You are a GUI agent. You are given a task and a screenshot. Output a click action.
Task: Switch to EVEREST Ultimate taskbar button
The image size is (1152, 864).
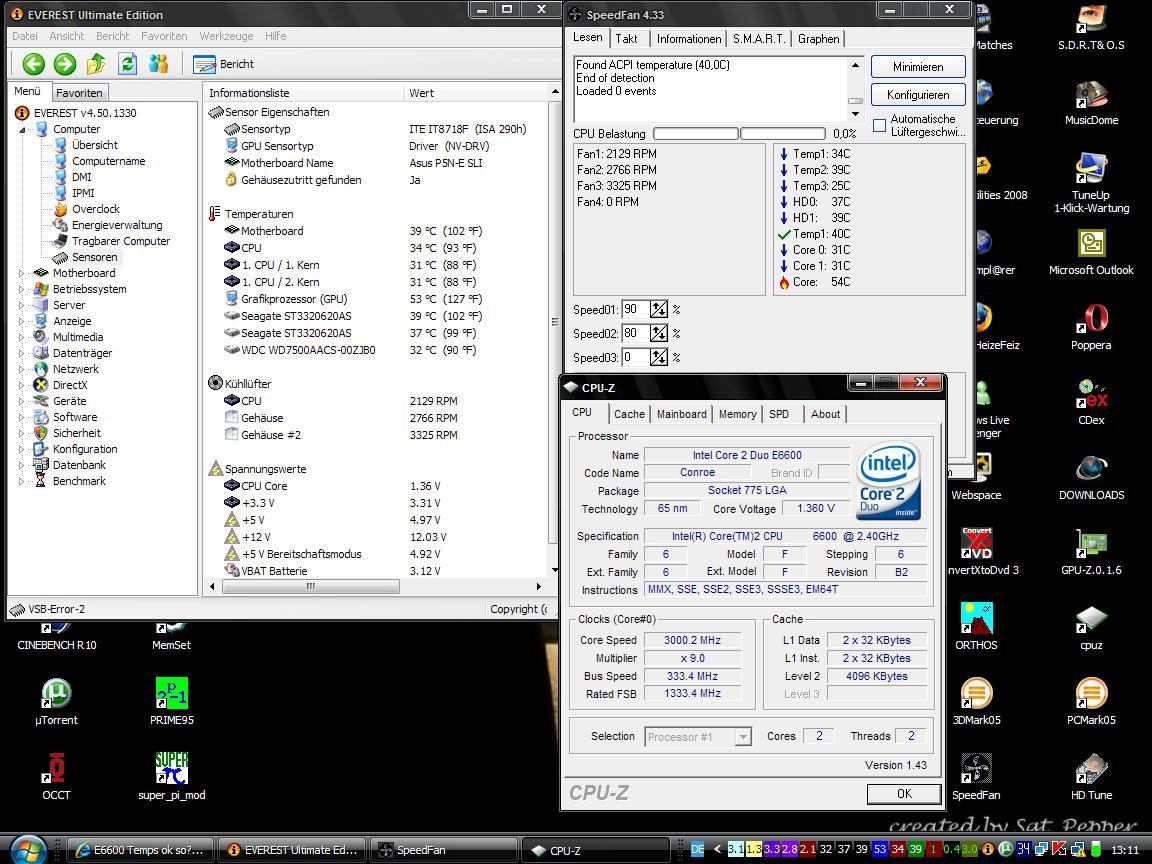(x=292, y=850)
